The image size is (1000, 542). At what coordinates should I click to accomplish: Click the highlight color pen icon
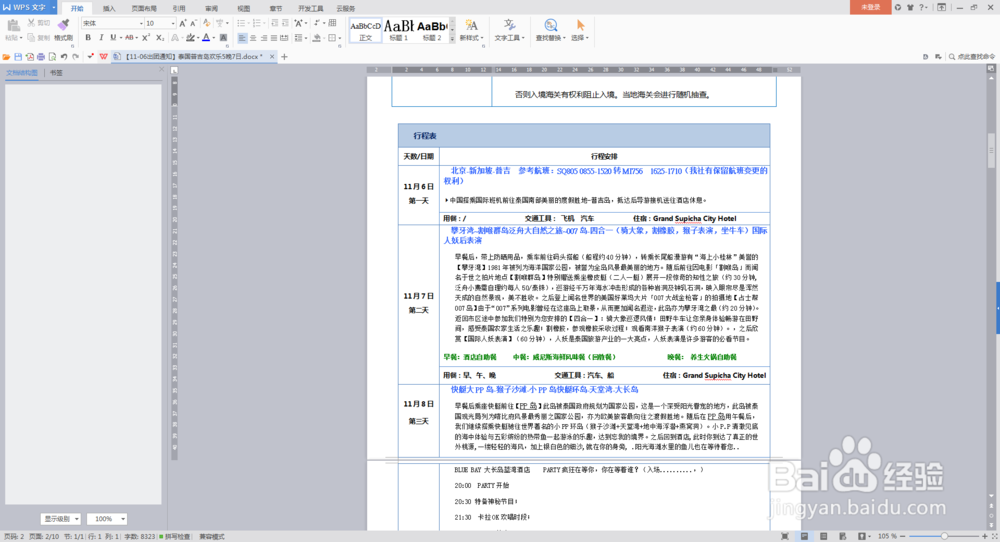pyautogui.click(x=190, y=38)
